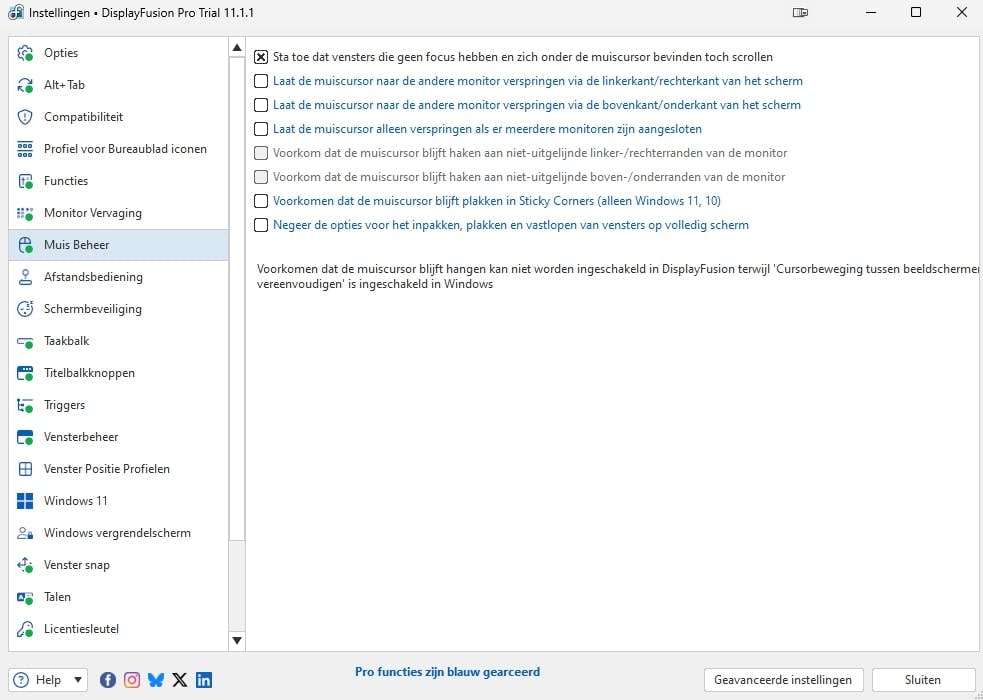Click the disabled linker-/rechterranden checkbox

(261, 153)
